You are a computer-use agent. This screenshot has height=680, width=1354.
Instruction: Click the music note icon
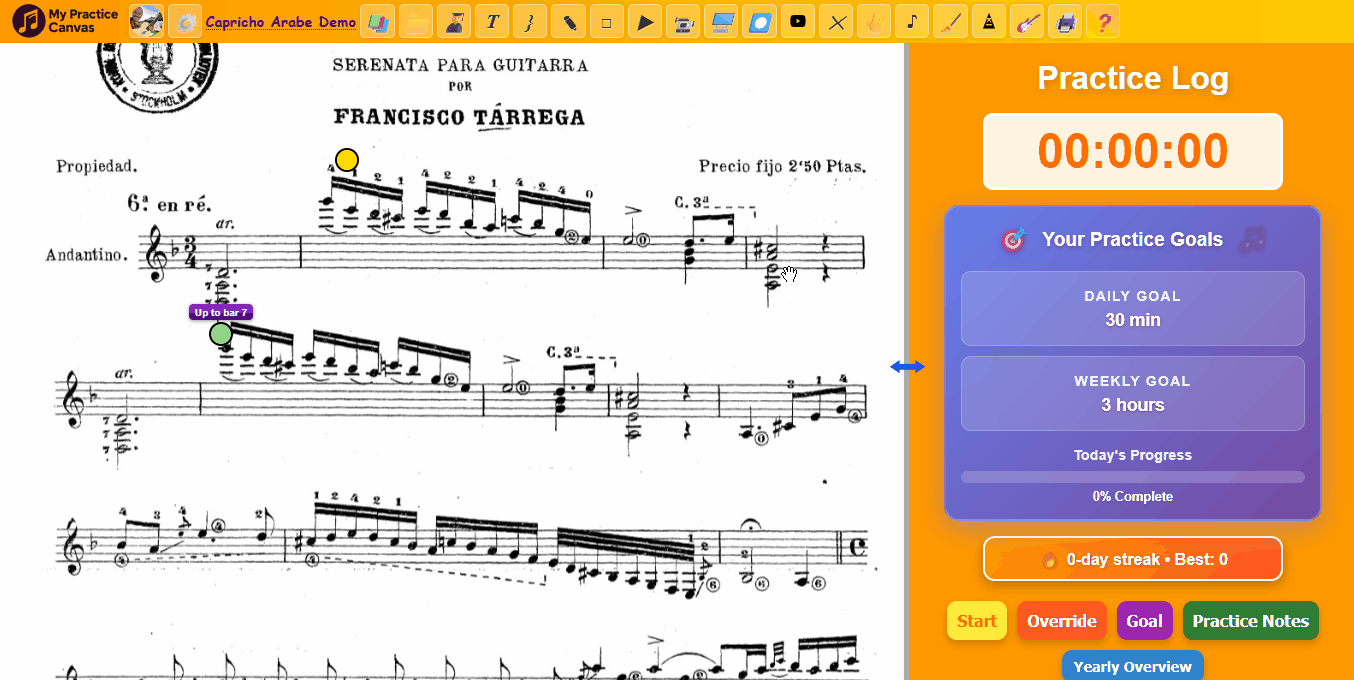pyautogui.click(x=911, y=21)
